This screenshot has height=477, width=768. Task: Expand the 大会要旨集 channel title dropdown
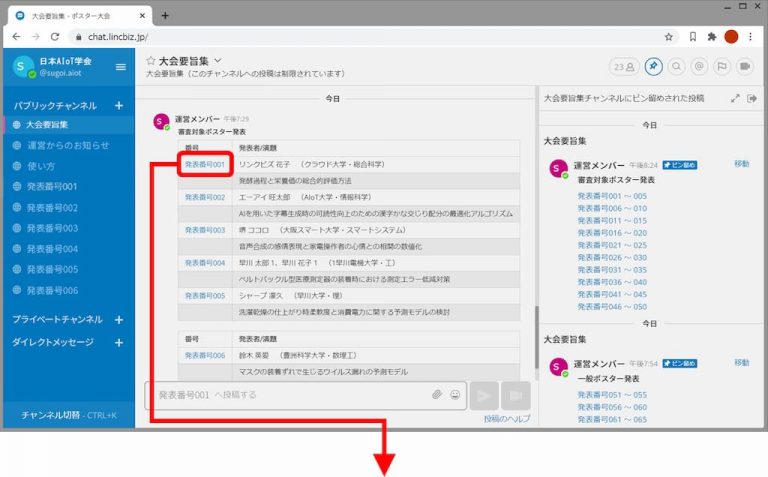pyautogui.click(x=217, y=60)
